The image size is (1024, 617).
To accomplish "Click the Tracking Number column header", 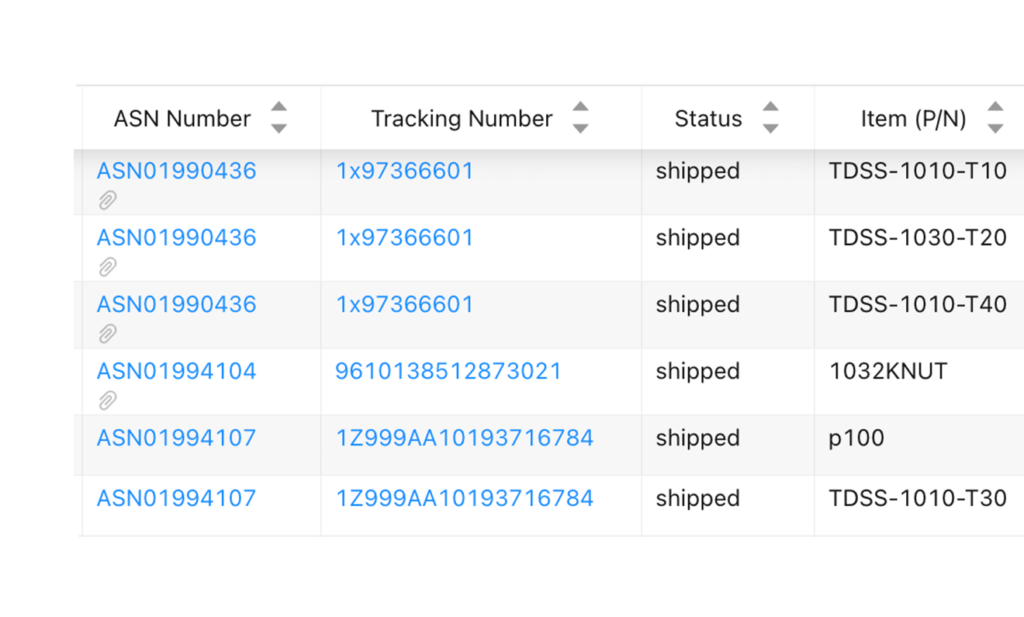I will pos(461,119).
